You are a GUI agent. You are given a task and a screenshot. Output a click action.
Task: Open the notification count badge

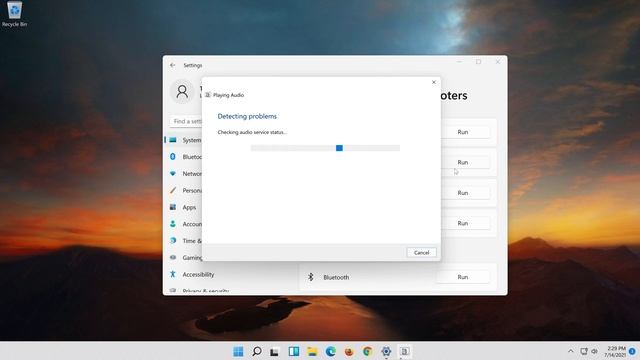(x=632, y=351)
